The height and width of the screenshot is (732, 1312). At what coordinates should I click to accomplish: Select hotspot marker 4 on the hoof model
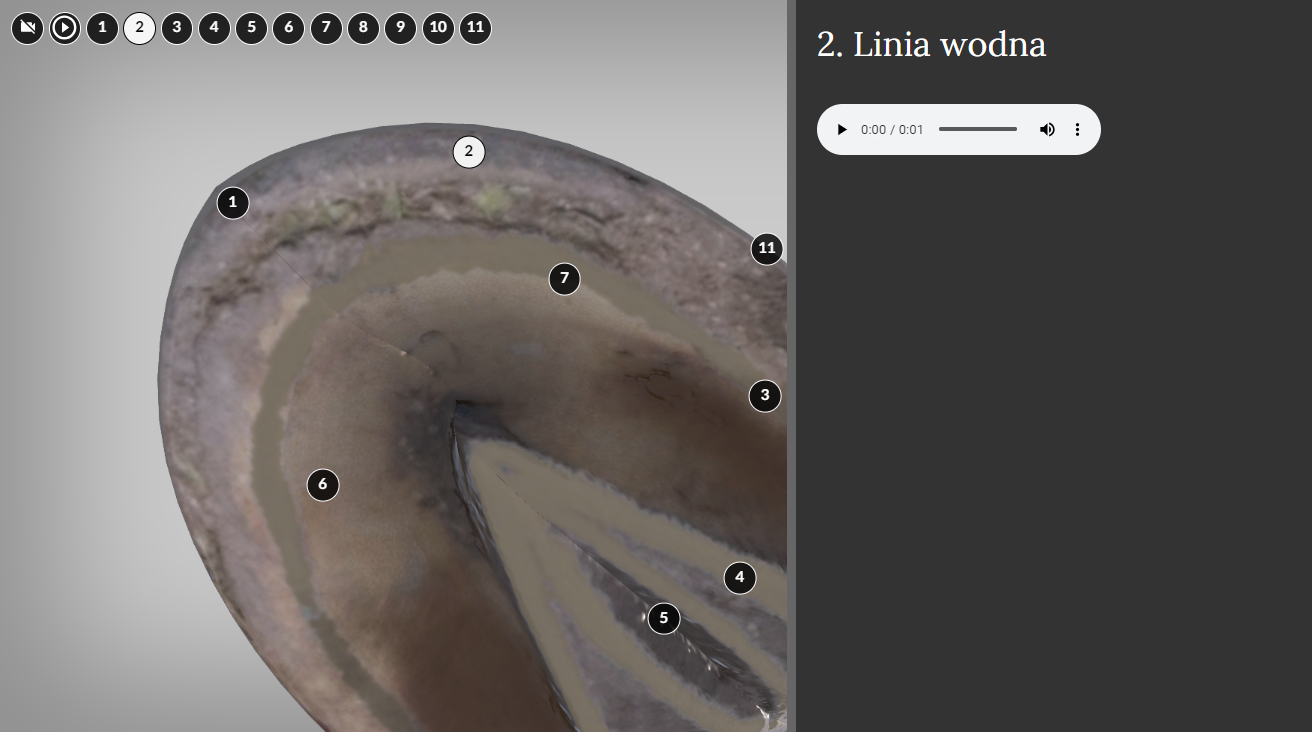(740, 577)
